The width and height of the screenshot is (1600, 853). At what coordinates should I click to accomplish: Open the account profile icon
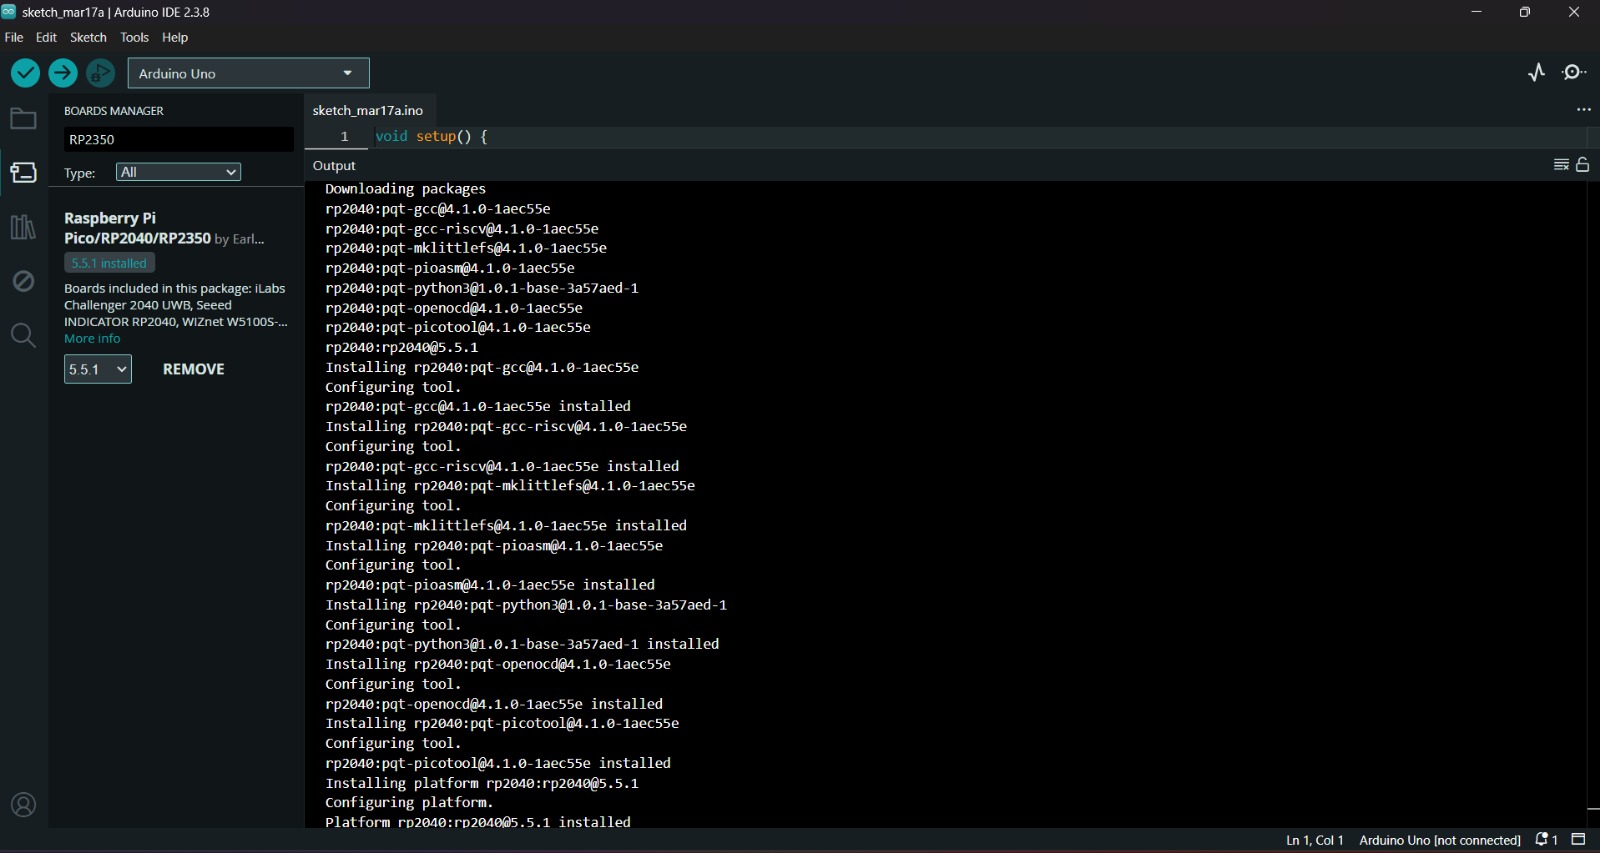coord(23,805)
